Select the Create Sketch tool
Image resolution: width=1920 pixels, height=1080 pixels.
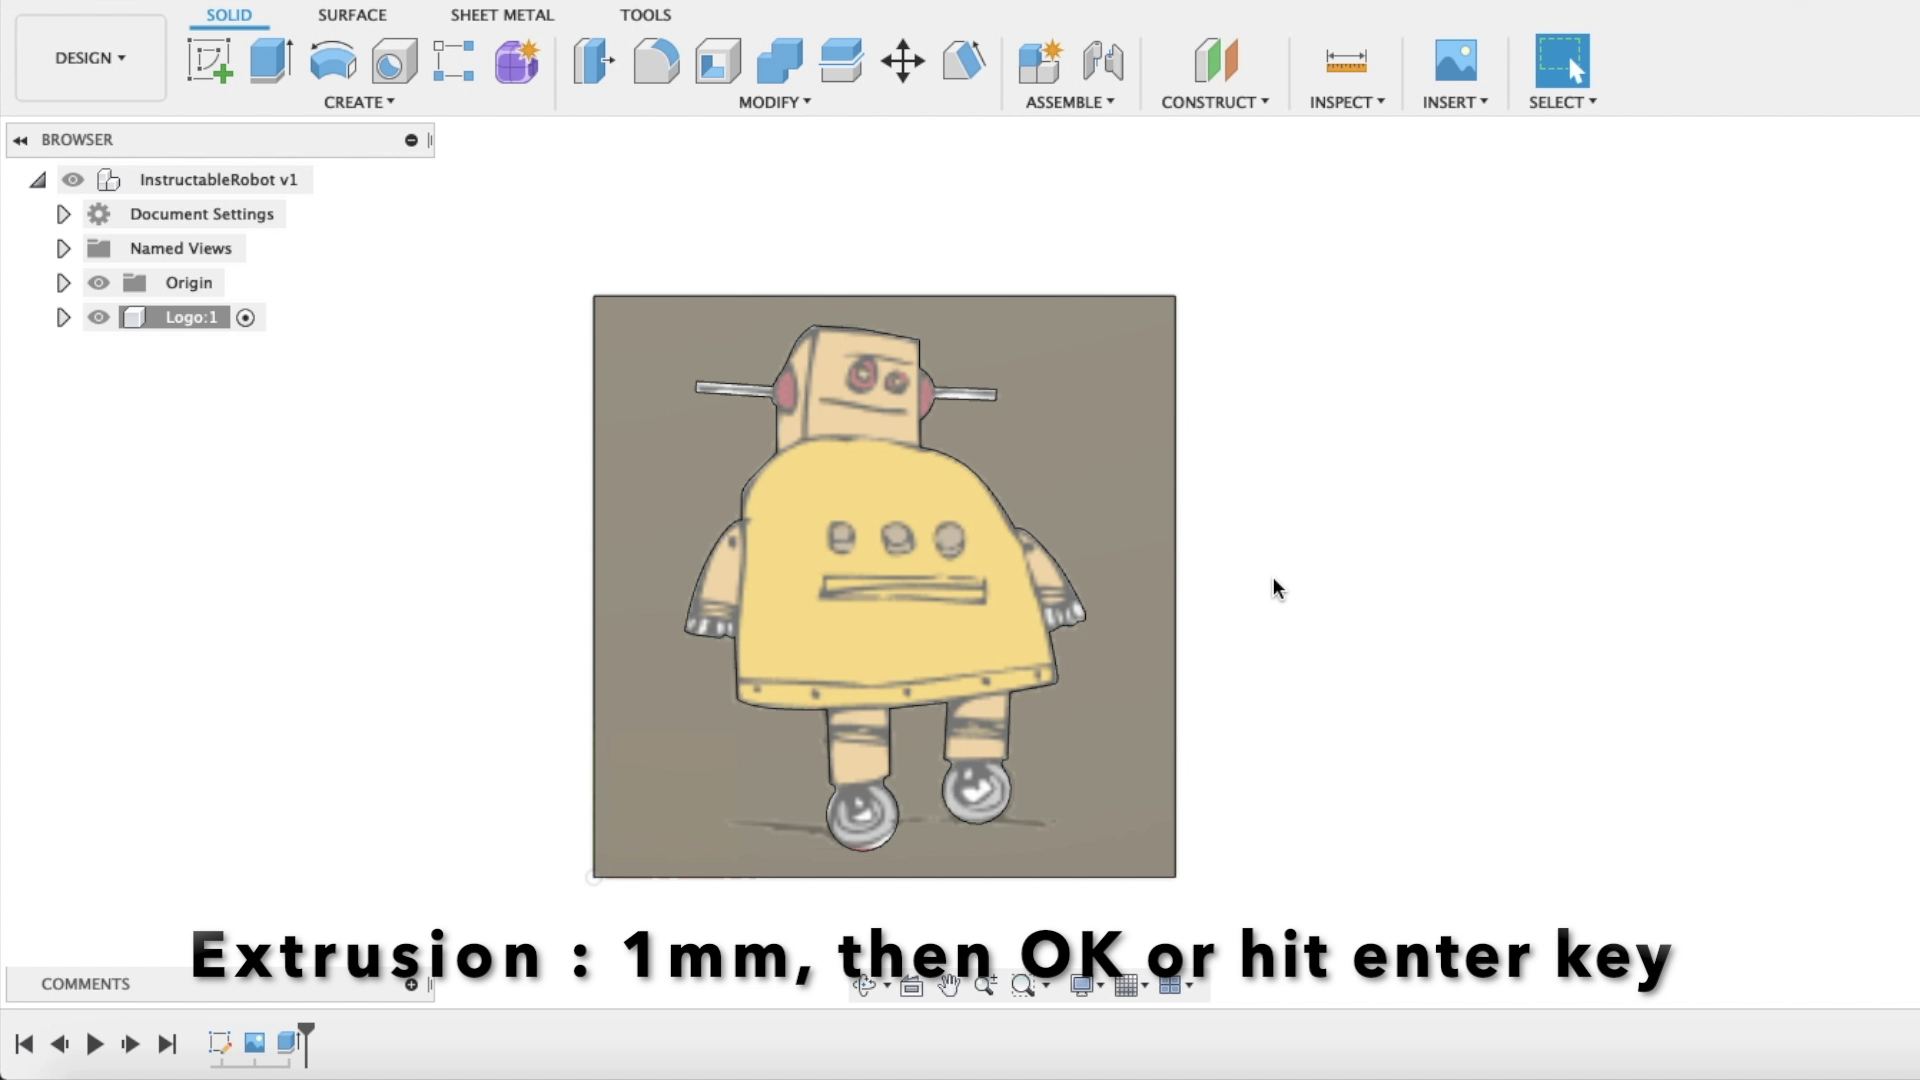[210, 60]
